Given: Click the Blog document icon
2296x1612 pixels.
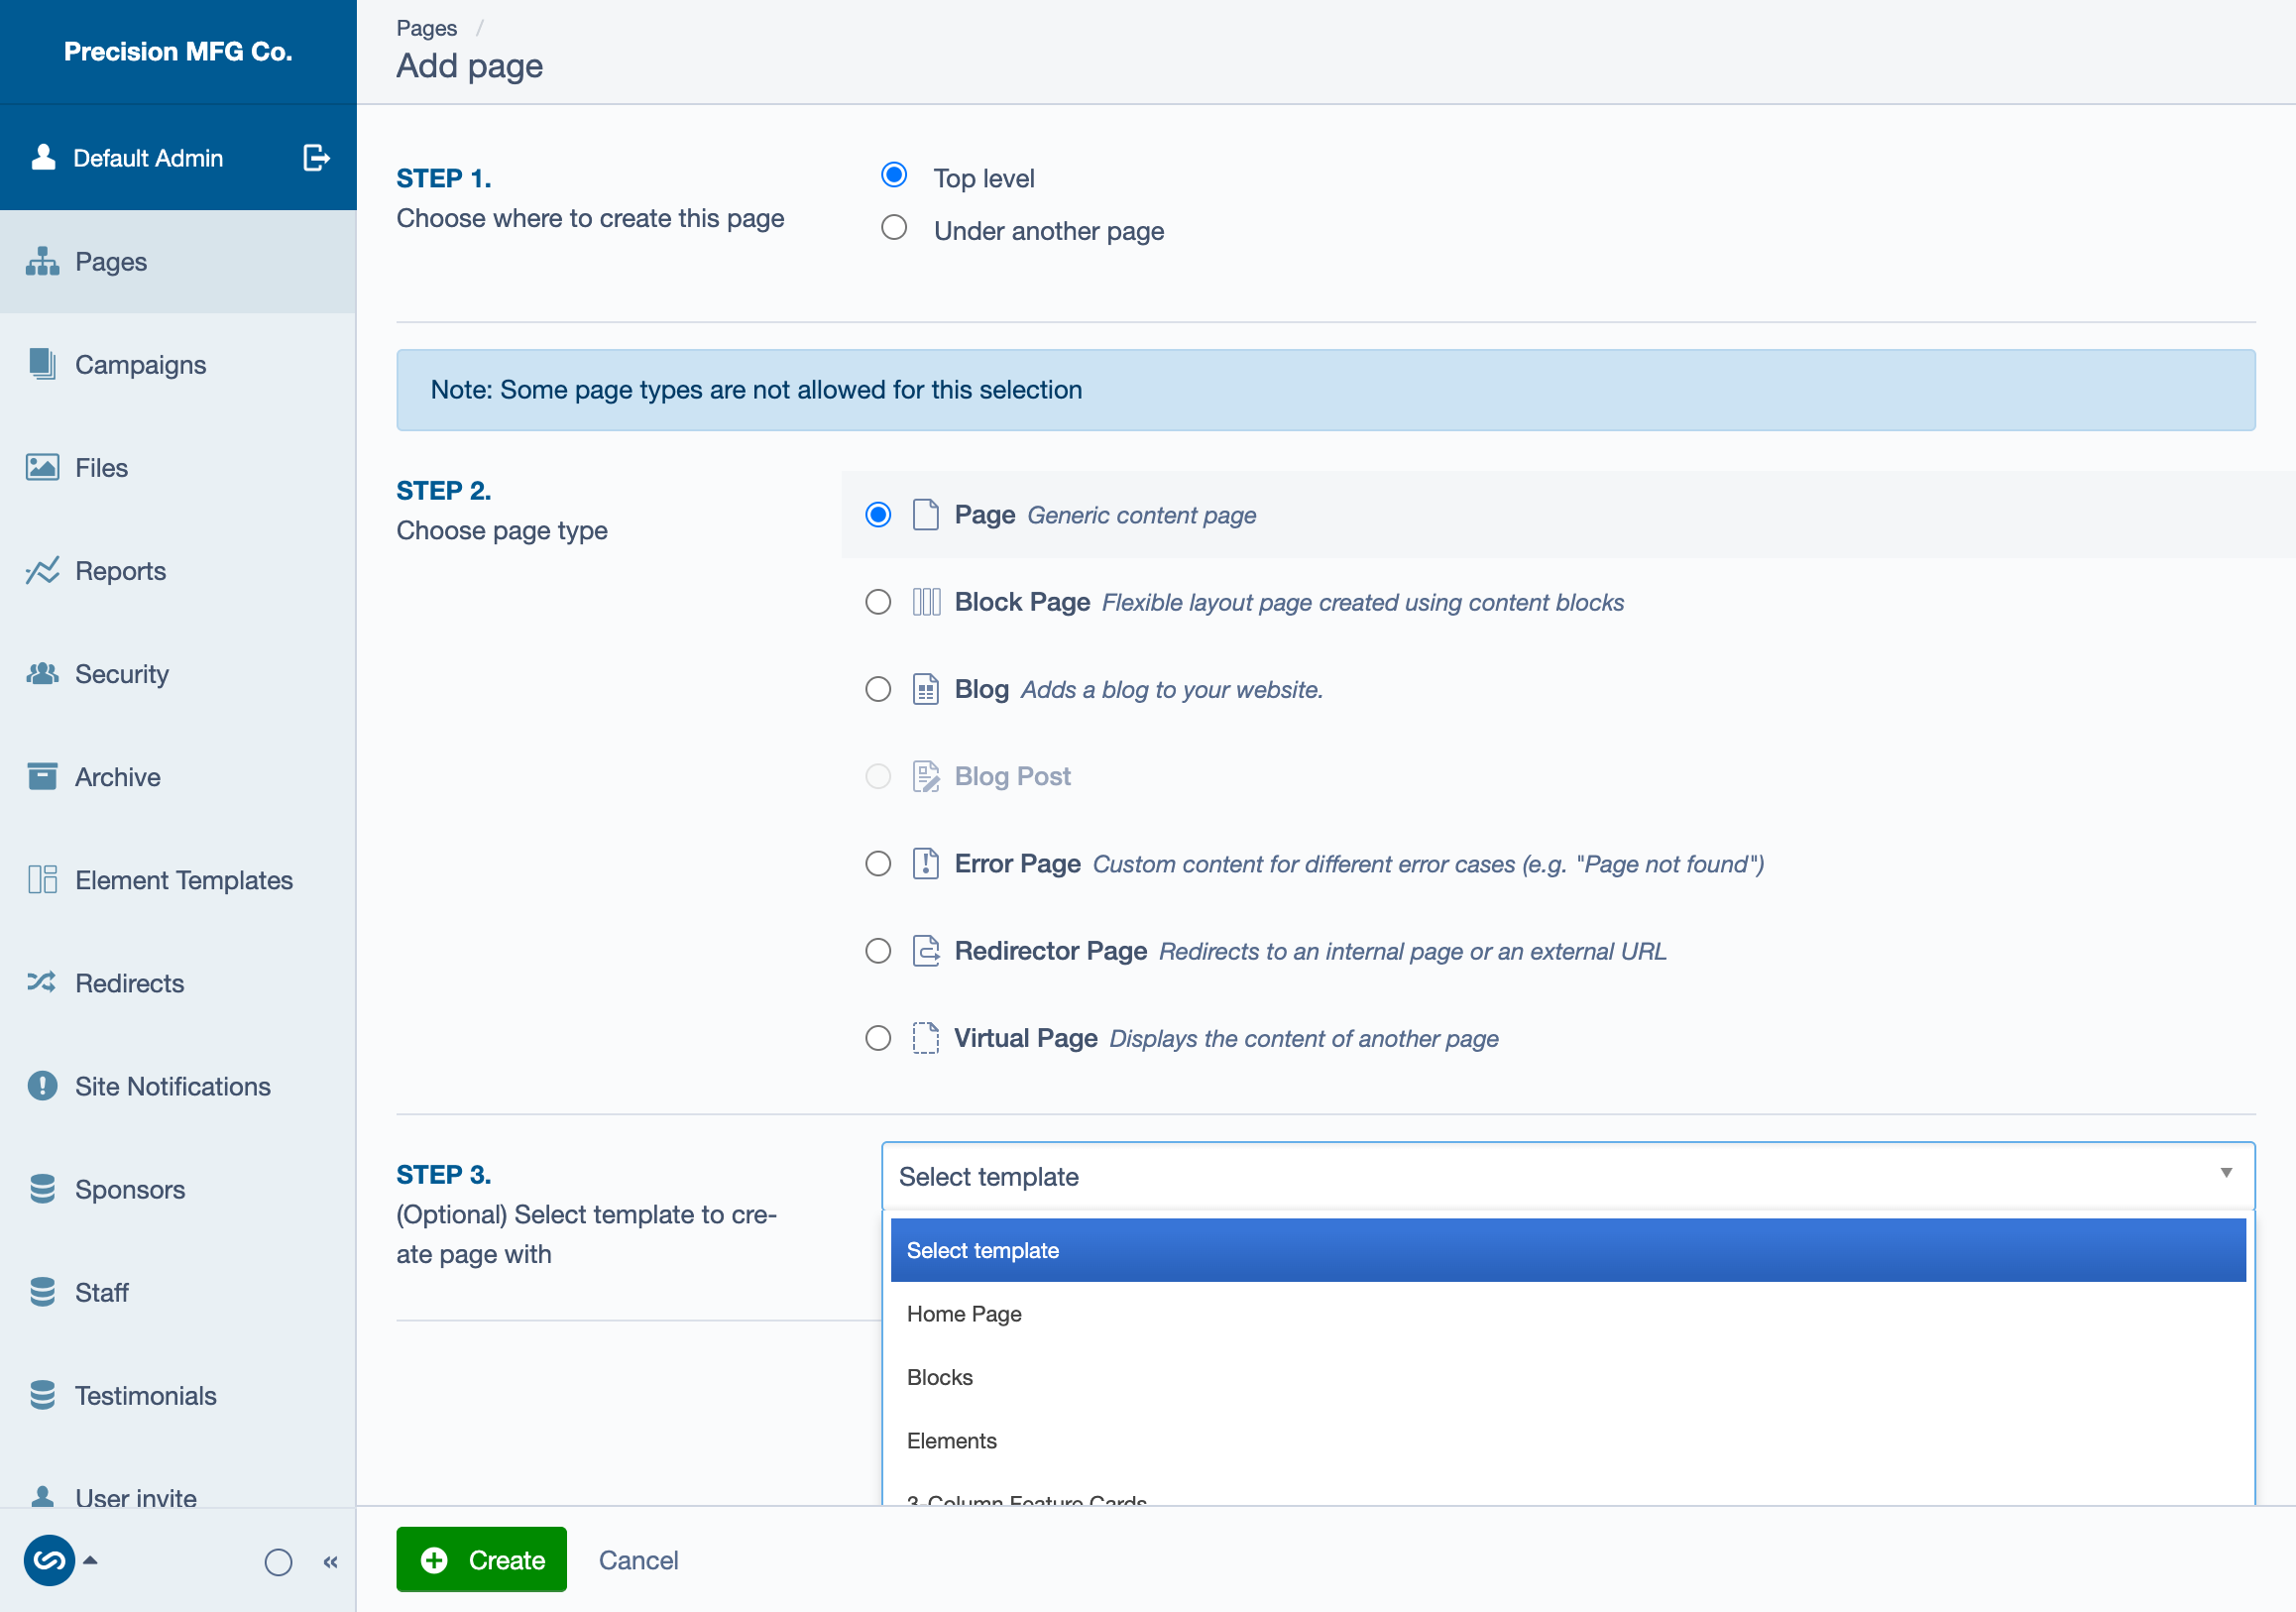Looking at the screenshot, I should [926, 689].
